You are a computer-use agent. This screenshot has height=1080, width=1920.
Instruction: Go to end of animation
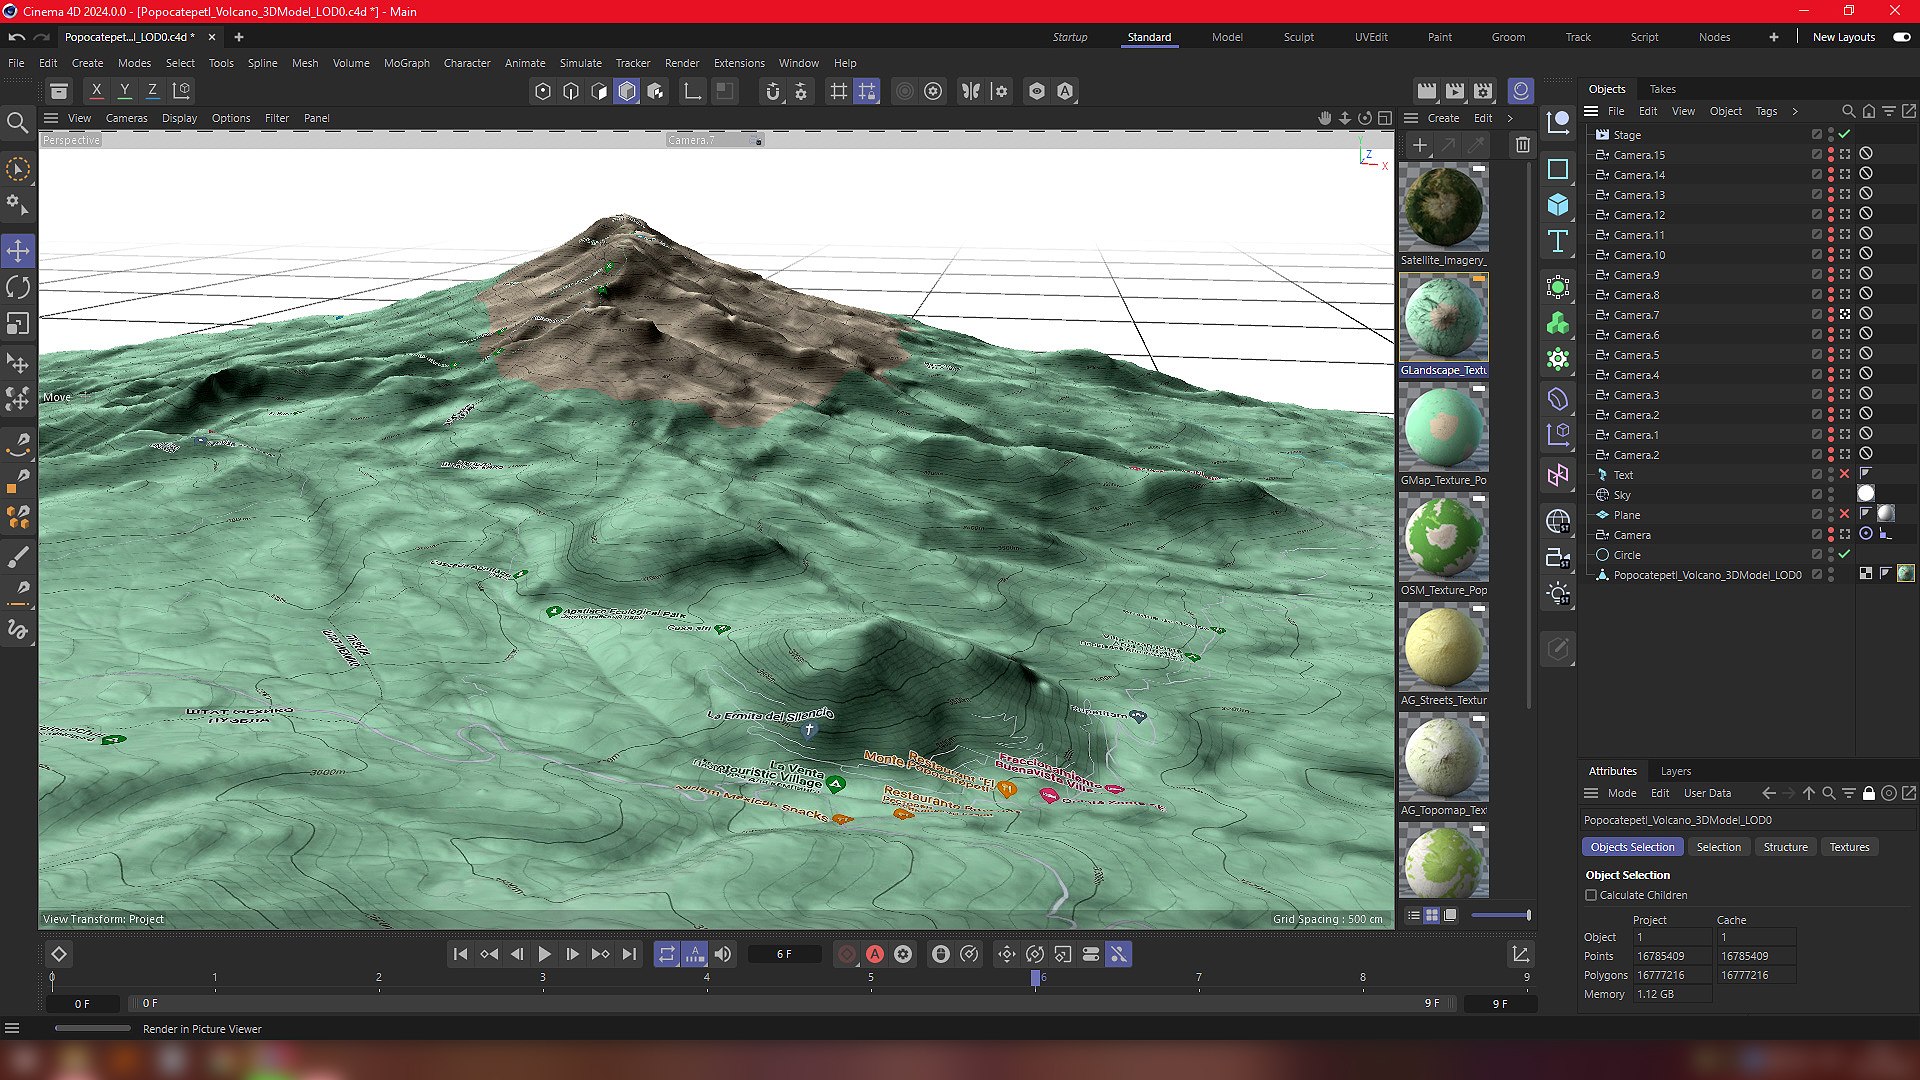pos(629,954)
